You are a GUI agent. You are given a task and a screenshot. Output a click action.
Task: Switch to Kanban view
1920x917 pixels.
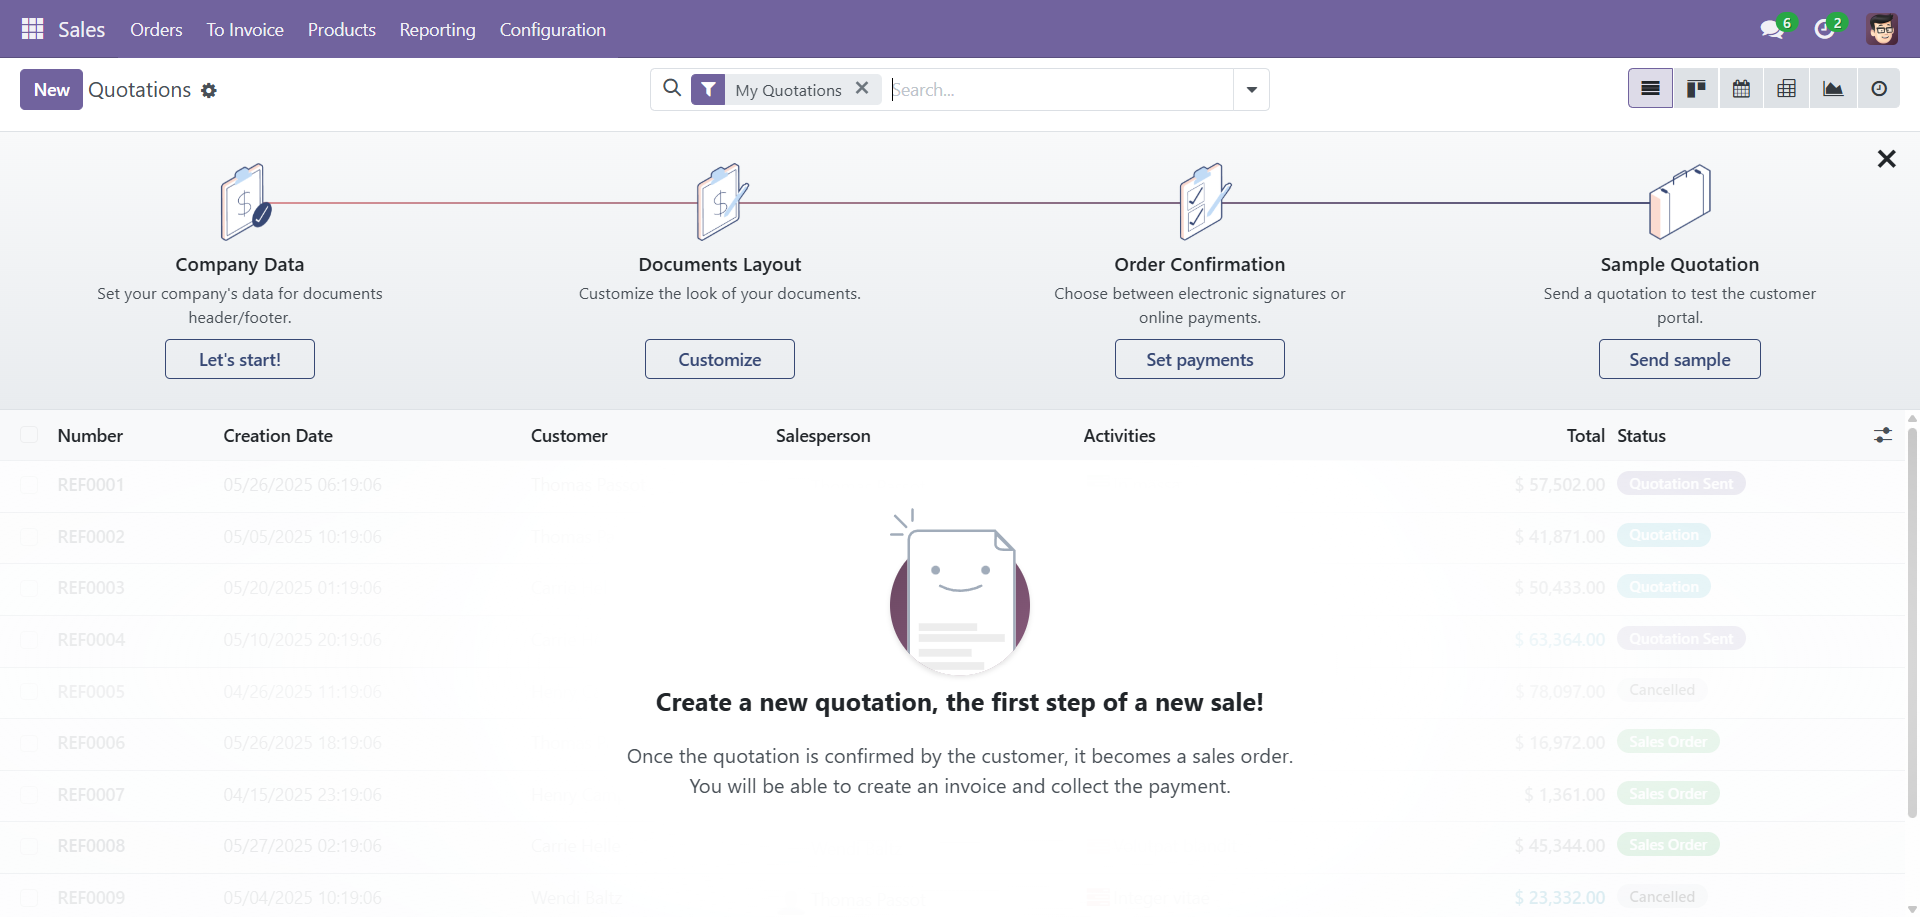pyautogui.click(x=1696, y=89)
